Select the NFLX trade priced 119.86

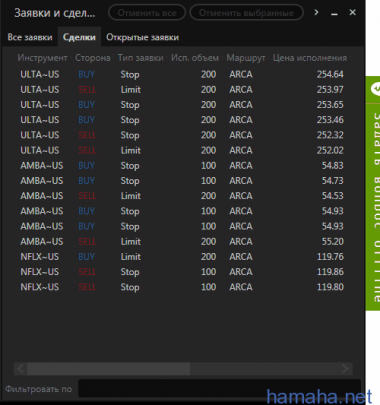click(182, 272)
